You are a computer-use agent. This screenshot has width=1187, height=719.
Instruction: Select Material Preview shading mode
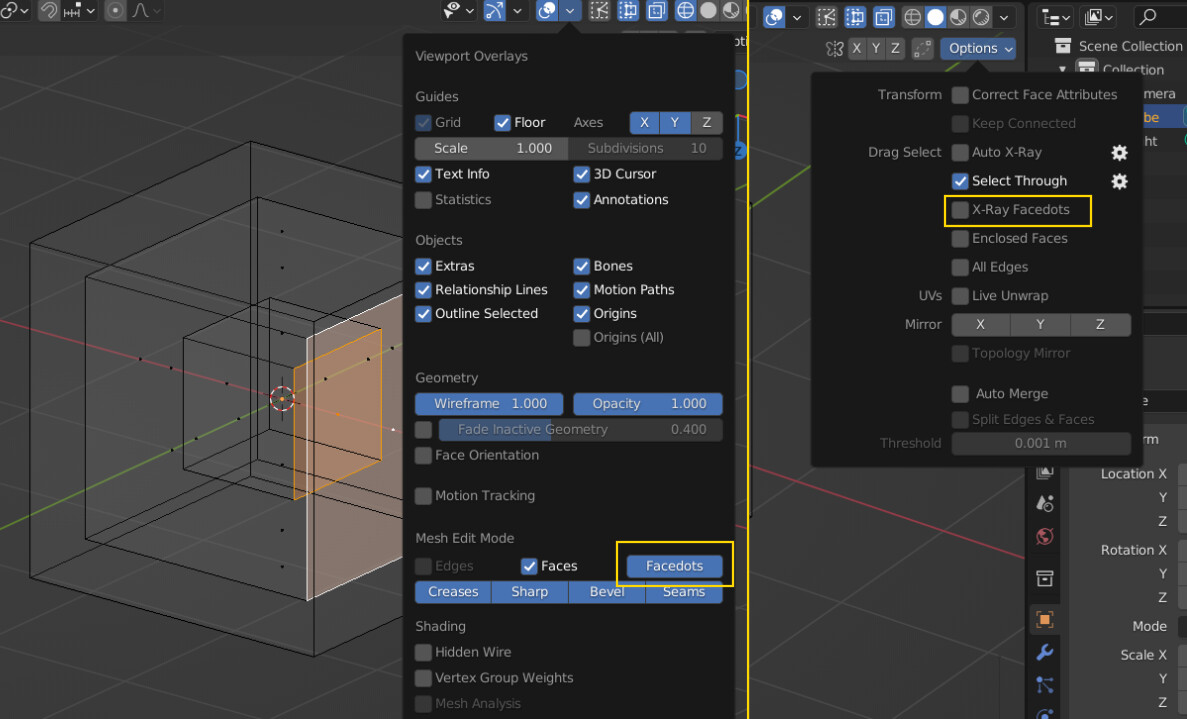(958, 17)
